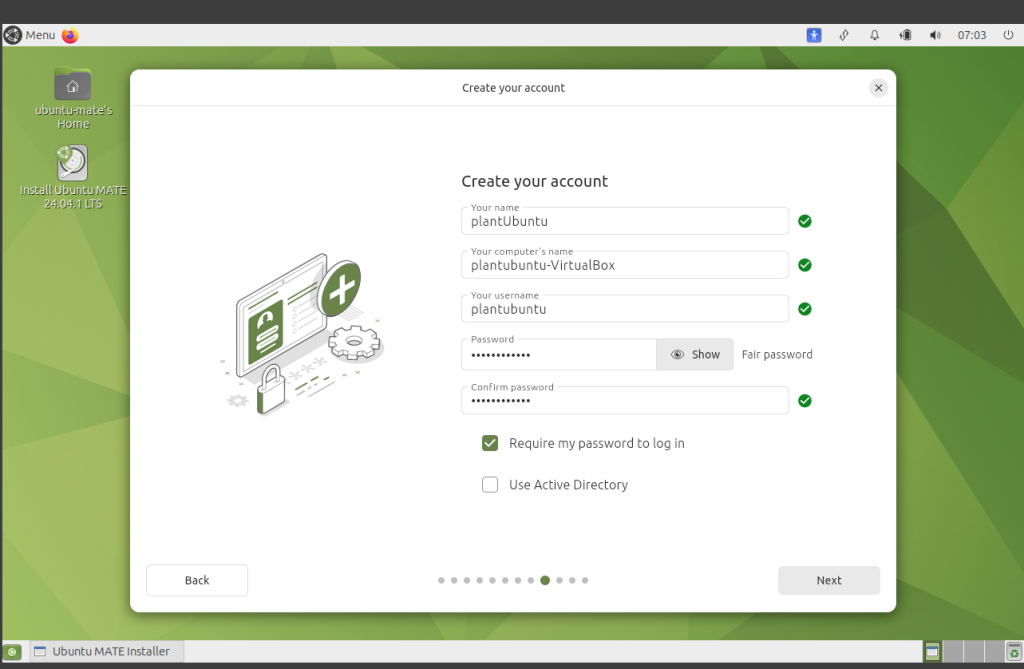Open the Trash icon in bottom panel
This screenshot has height=669, width=1024.
(x=1011, y=652)
